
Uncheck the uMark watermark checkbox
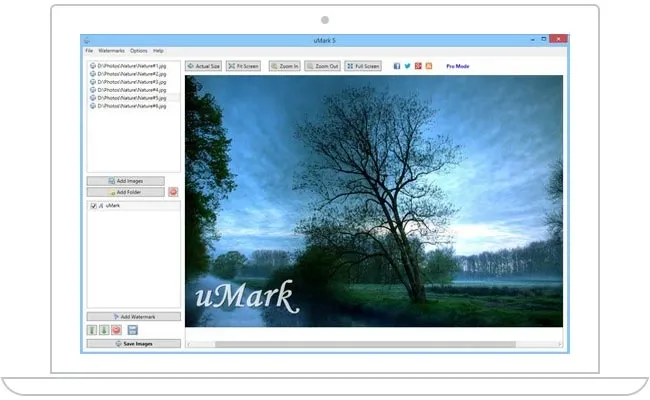pyautogui.click(x=93, y=206)
